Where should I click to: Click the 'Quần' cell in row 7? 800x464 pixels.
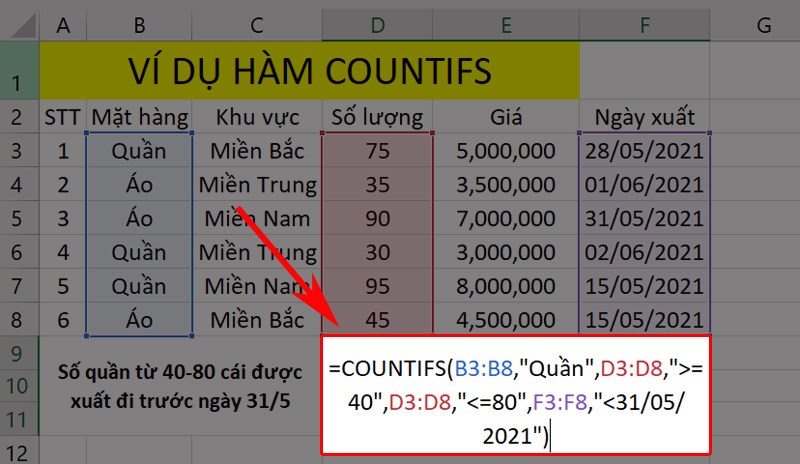(139, 286)
